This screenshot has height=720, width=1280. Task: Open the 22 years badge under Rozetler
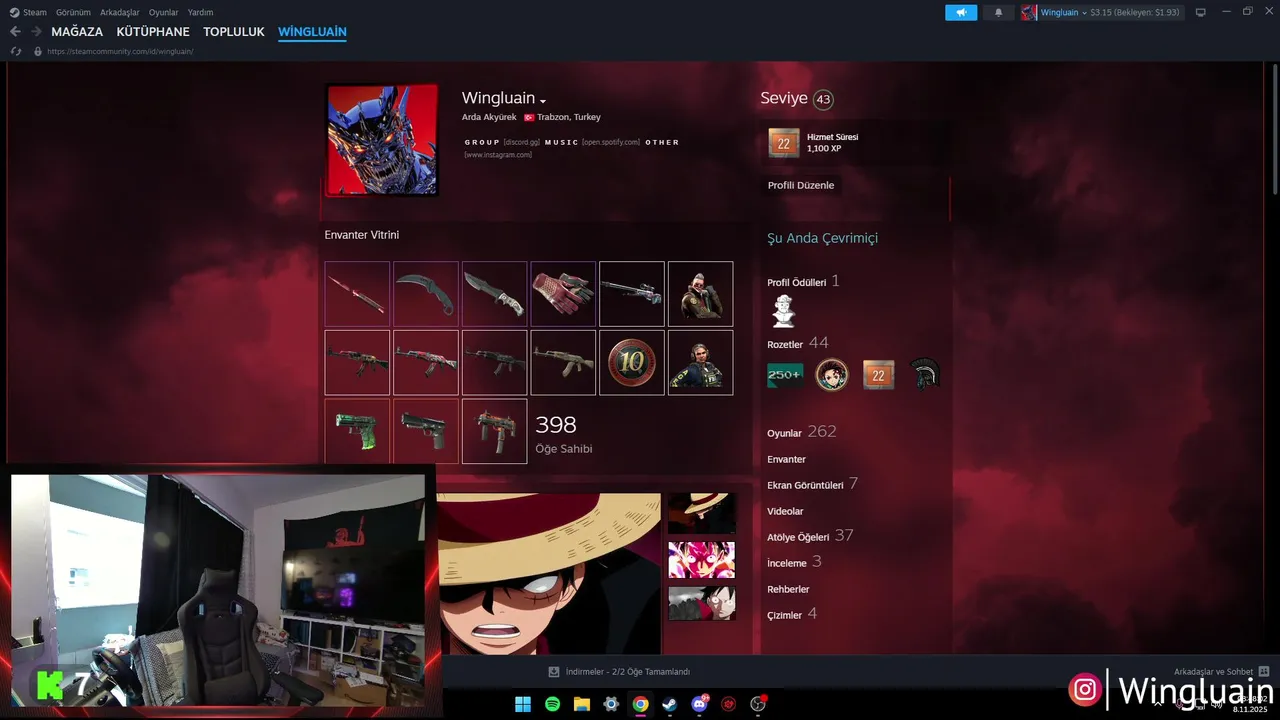point(879,375)
